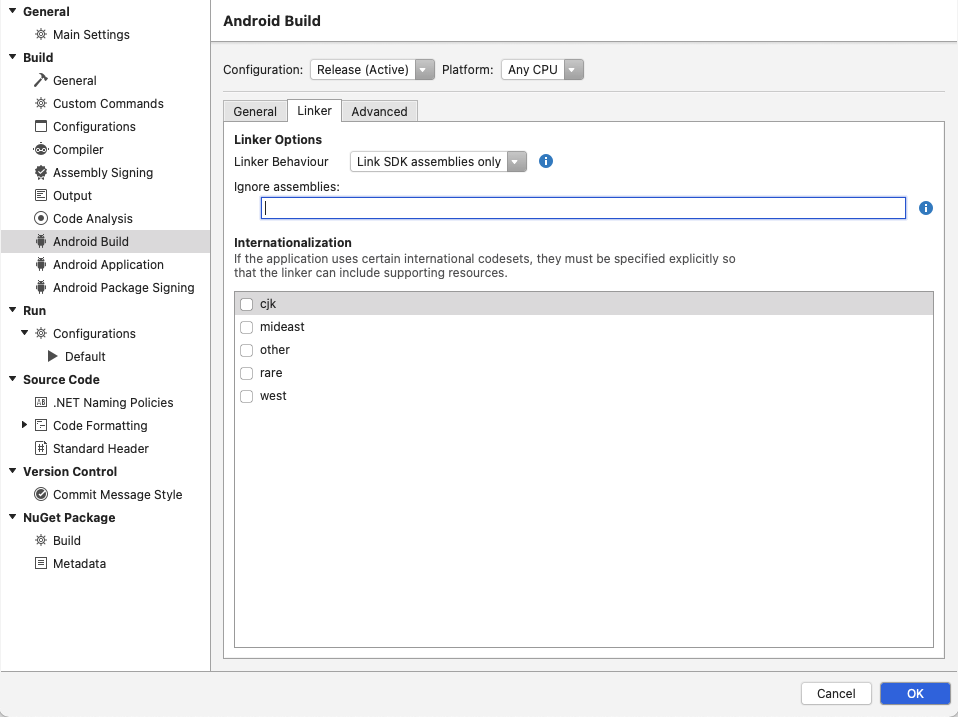Switch to the General tab of Android Build
958x717 pixels.
[x=255, y=111]
